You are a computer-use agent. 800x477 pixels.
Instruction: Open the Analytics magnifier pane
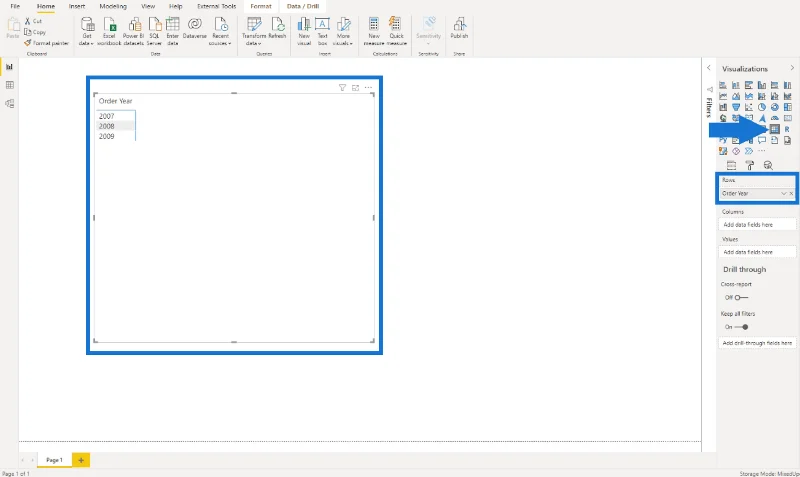pos(768,165)
